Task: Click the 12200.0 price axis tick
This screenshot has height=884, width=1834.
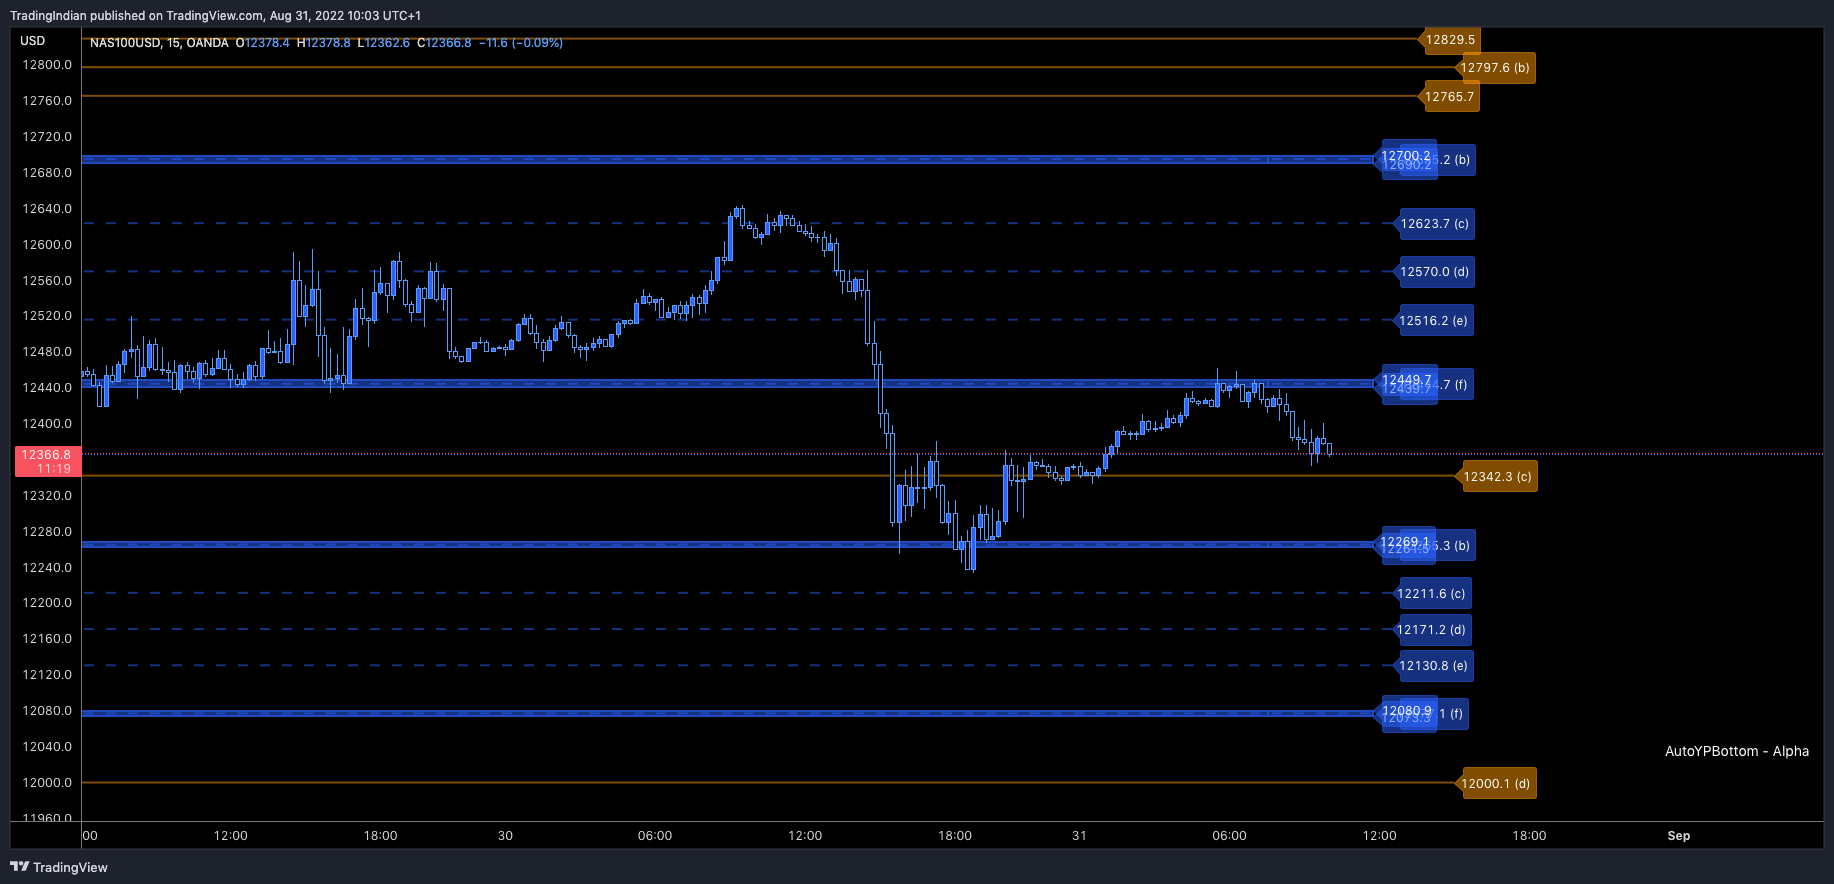Action: pos(47,603)
